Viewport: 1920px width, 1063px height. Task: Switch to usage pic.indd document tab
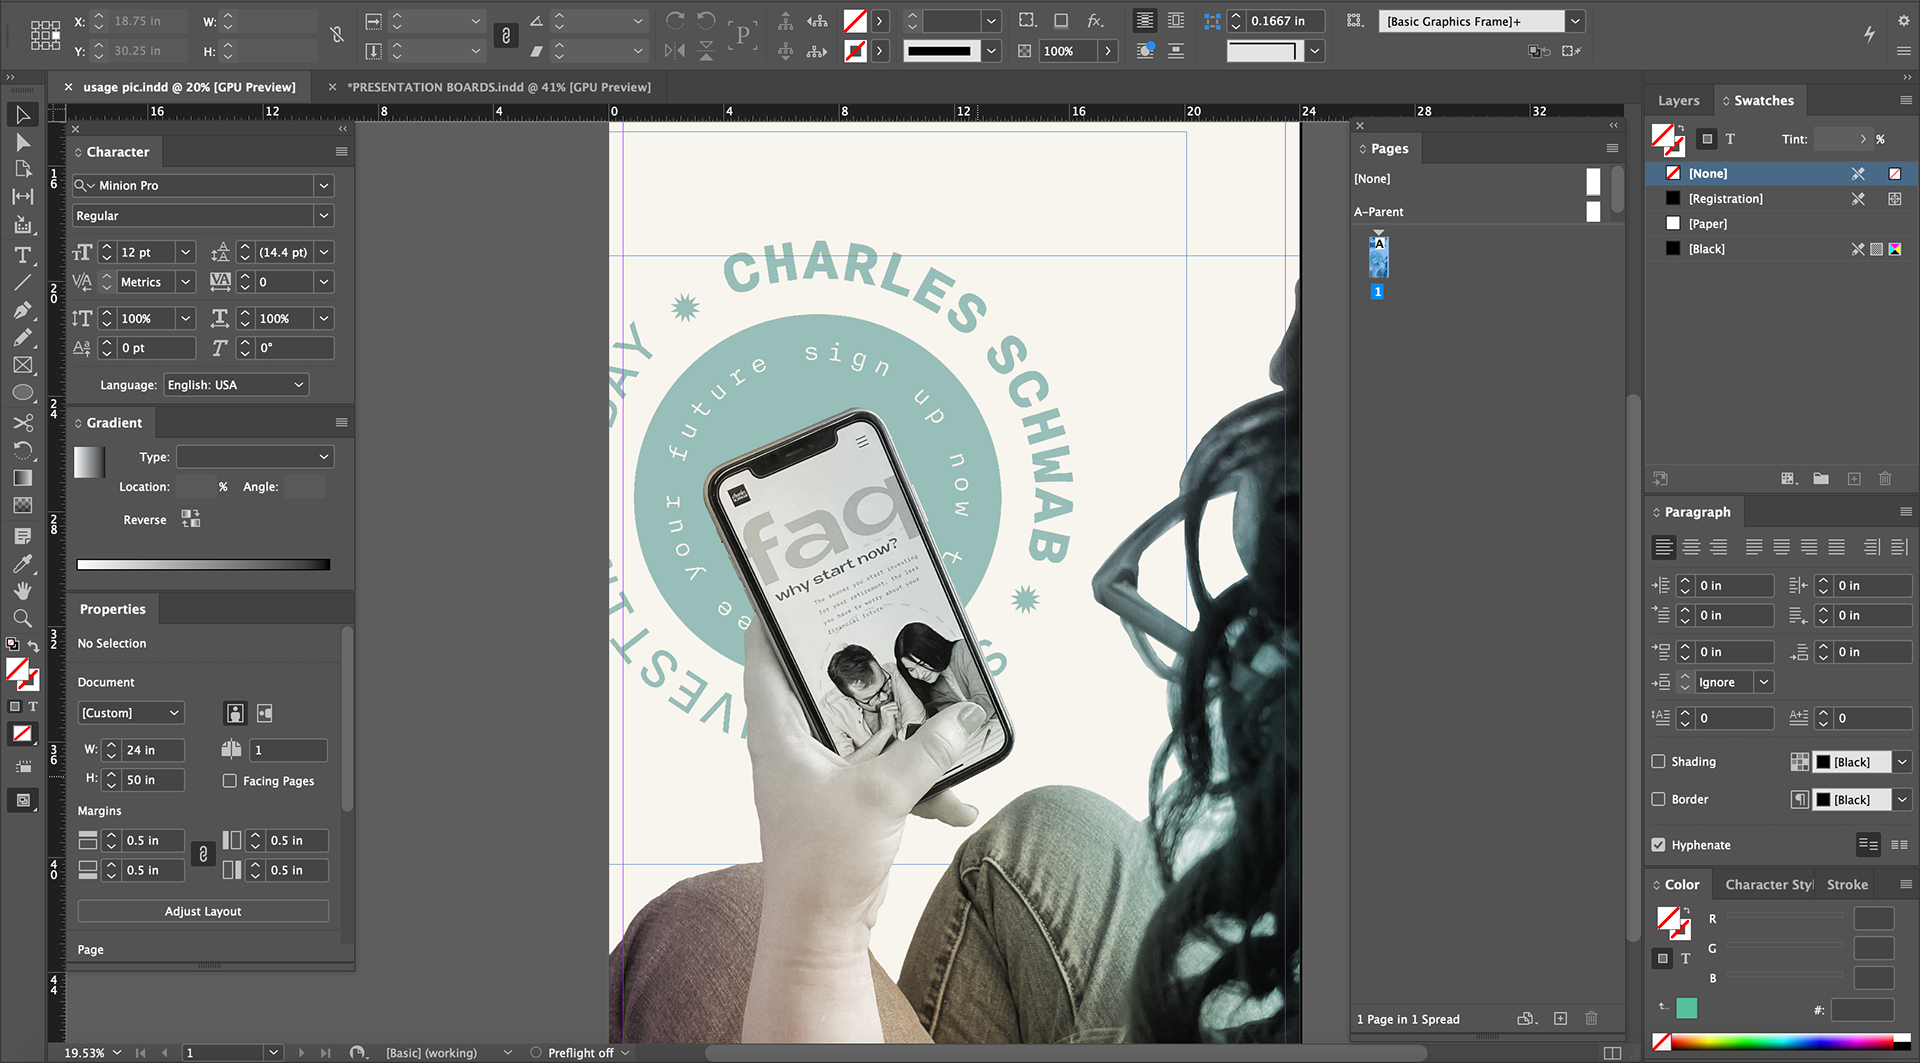[x=189, y=87]
